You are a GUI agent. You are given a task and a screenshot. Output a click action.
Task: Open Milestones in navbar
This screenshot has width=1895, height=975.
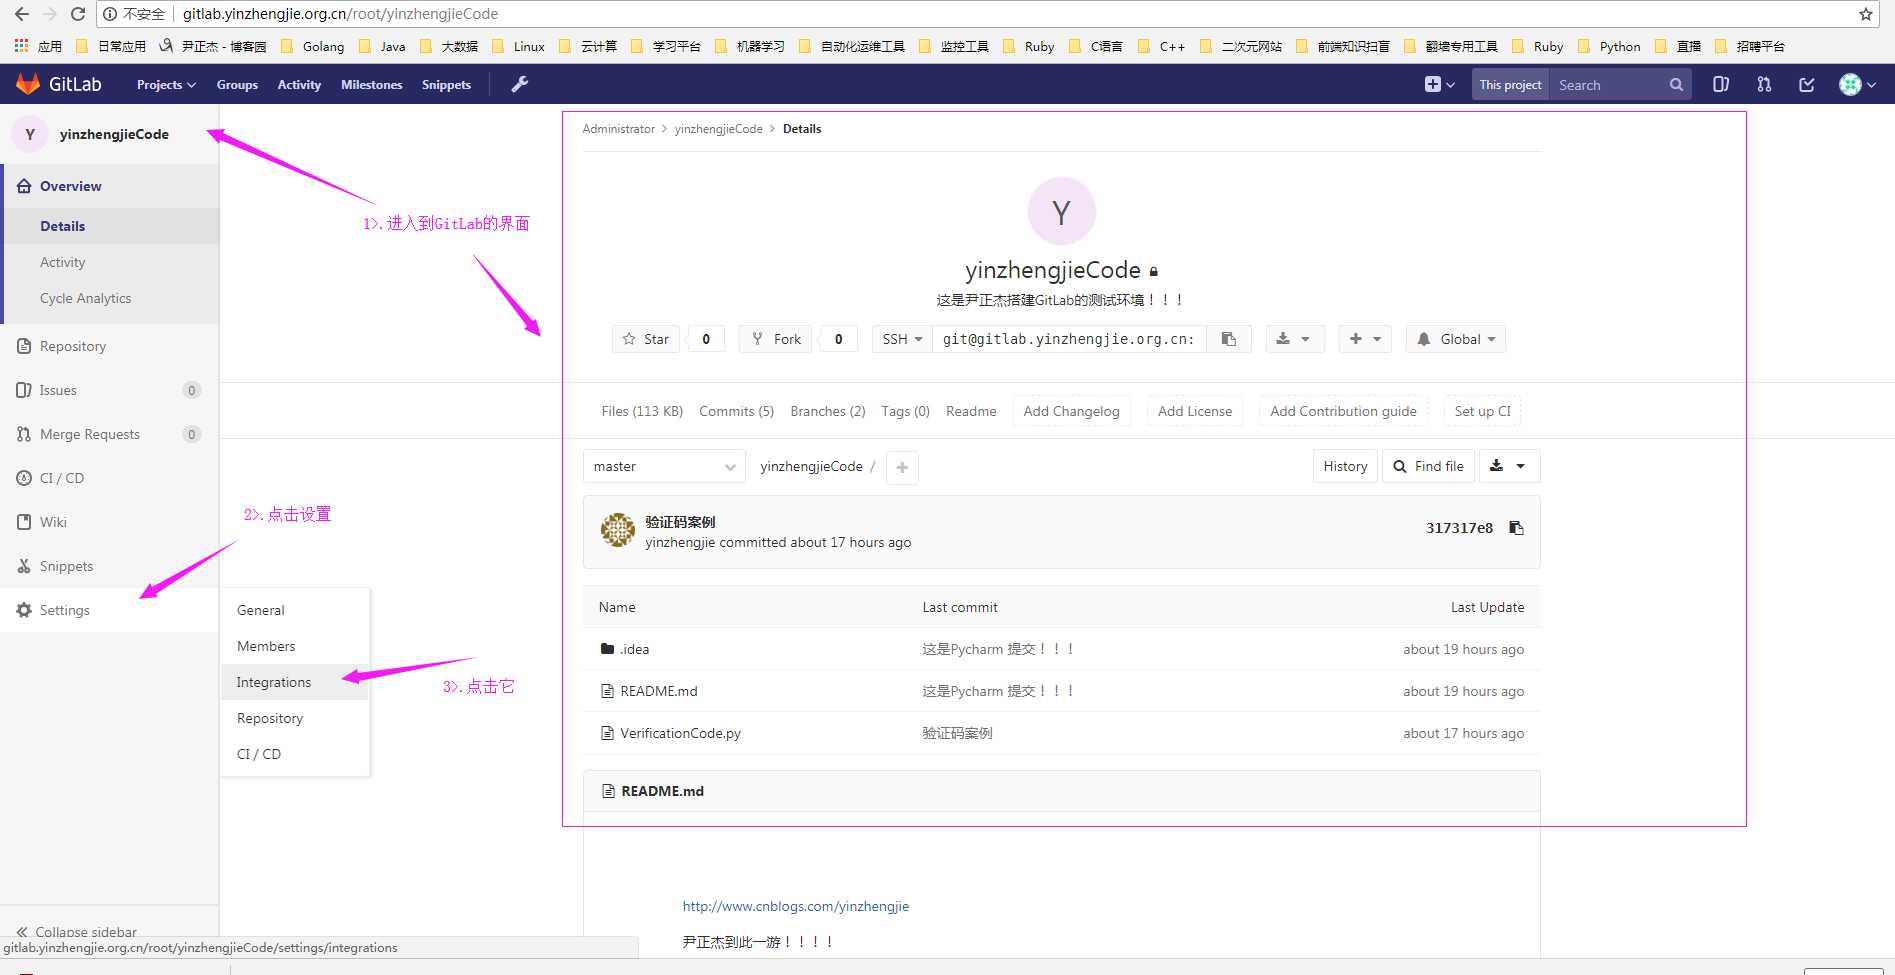pos(371,85)
